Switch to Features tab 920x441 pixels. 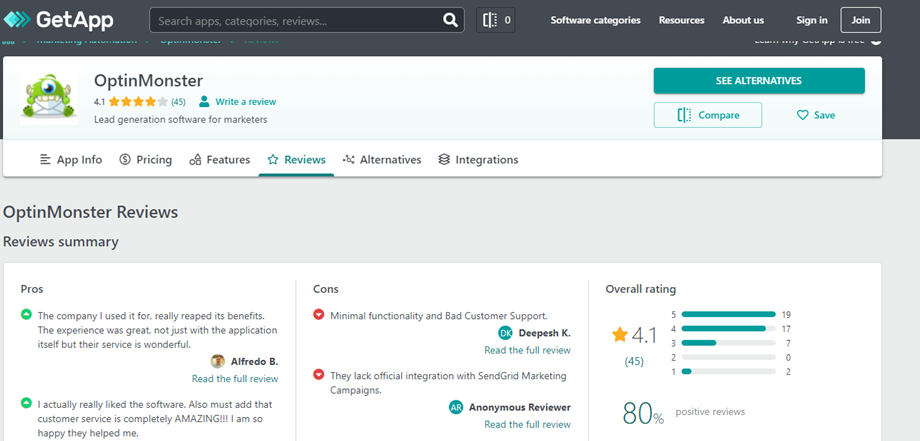[x=219, y=160]
